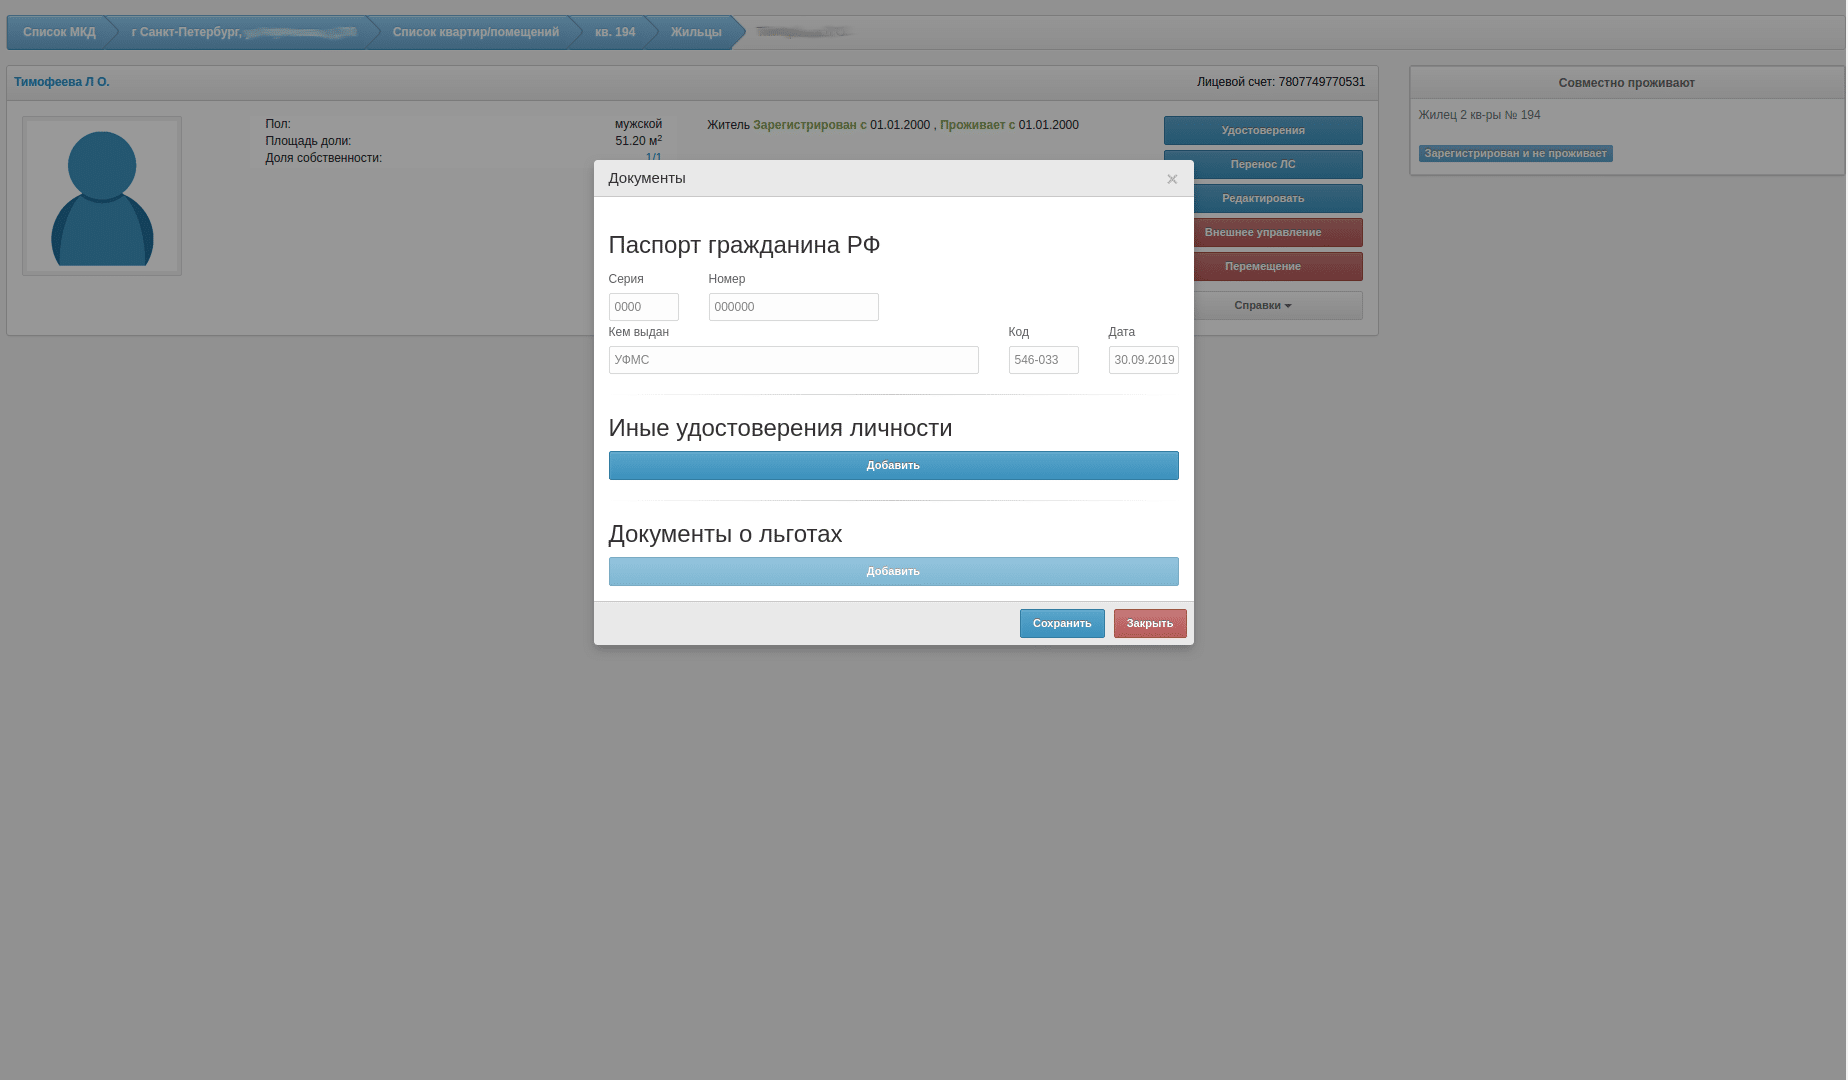
Task: Click the Серия passport input field
Action: click(x=643, y=307)
